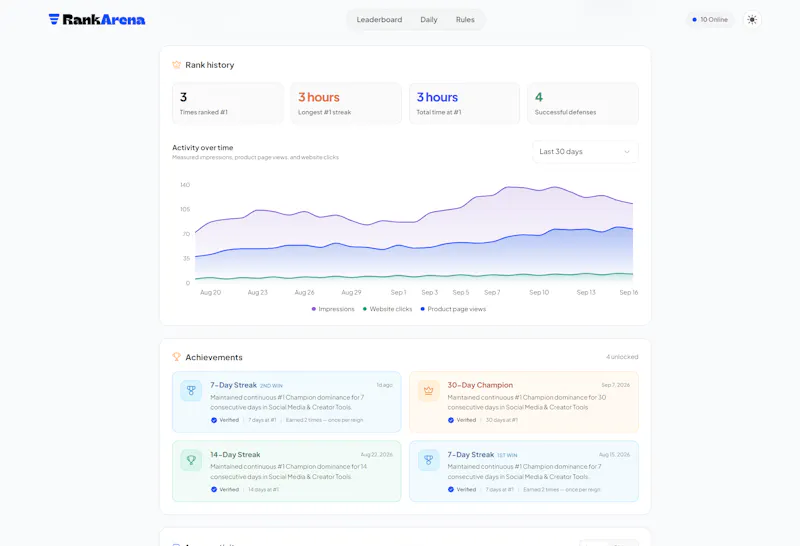
Task: Click the 'Aug 20' axis label
Action: (210, 292)
